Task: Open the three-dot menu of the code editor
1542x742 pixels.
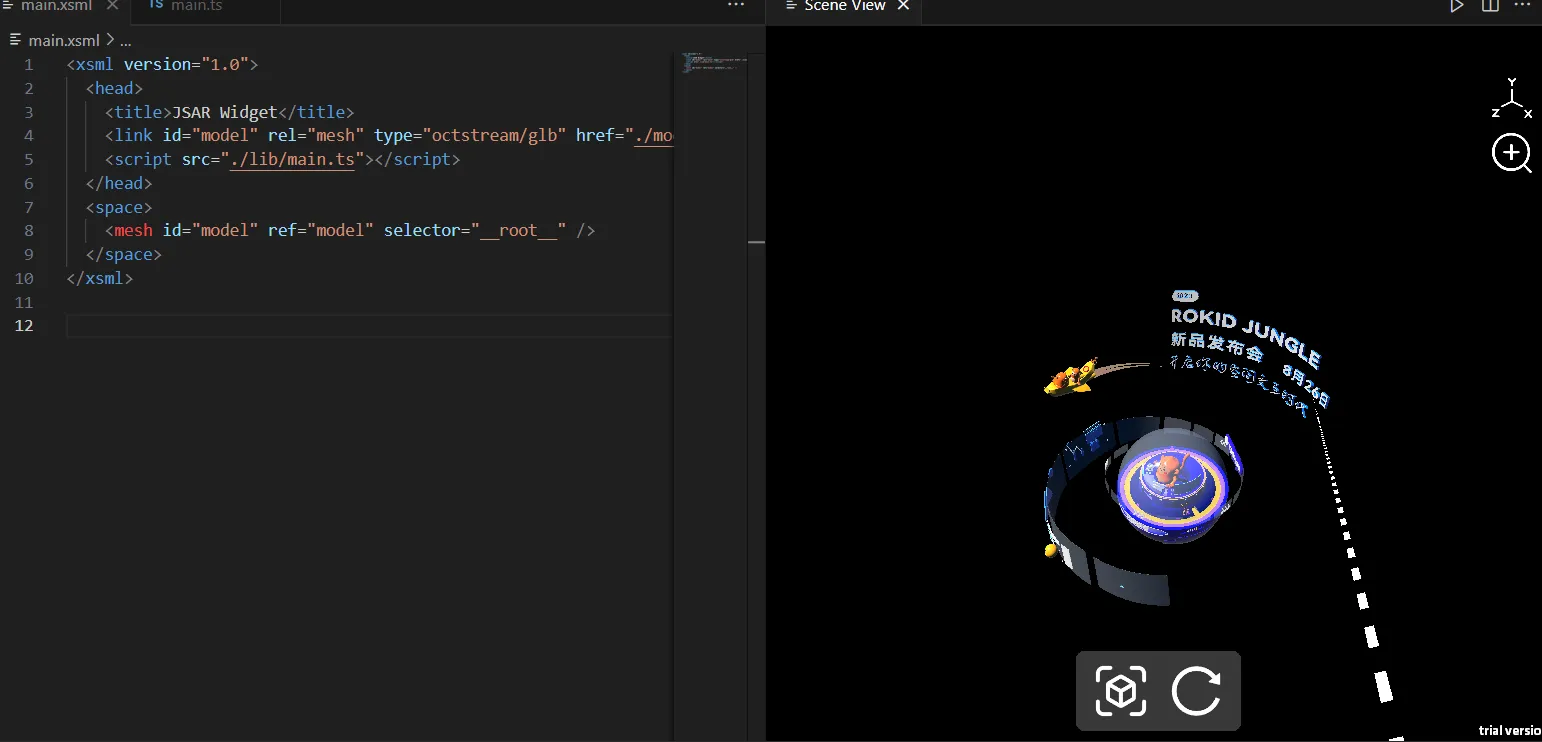Action: (736, 5)
